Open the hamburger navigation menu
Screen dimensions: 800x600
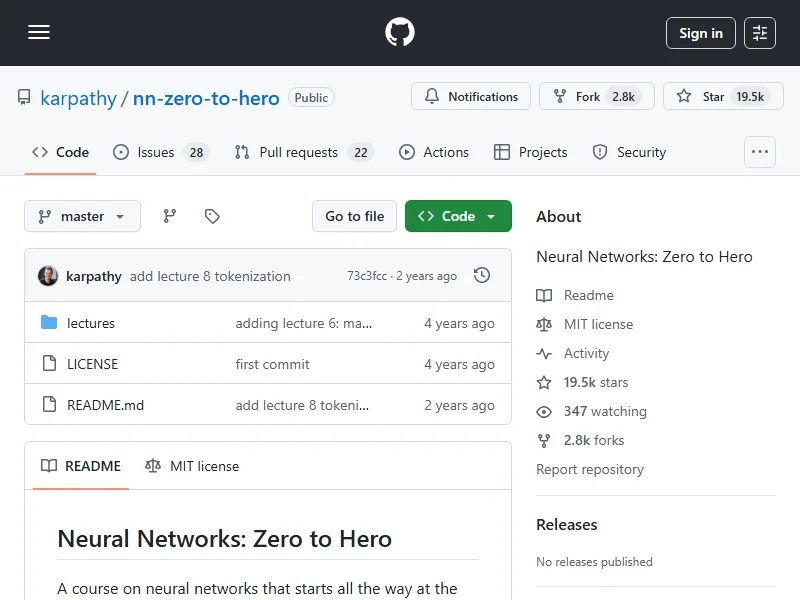[39, 33]
